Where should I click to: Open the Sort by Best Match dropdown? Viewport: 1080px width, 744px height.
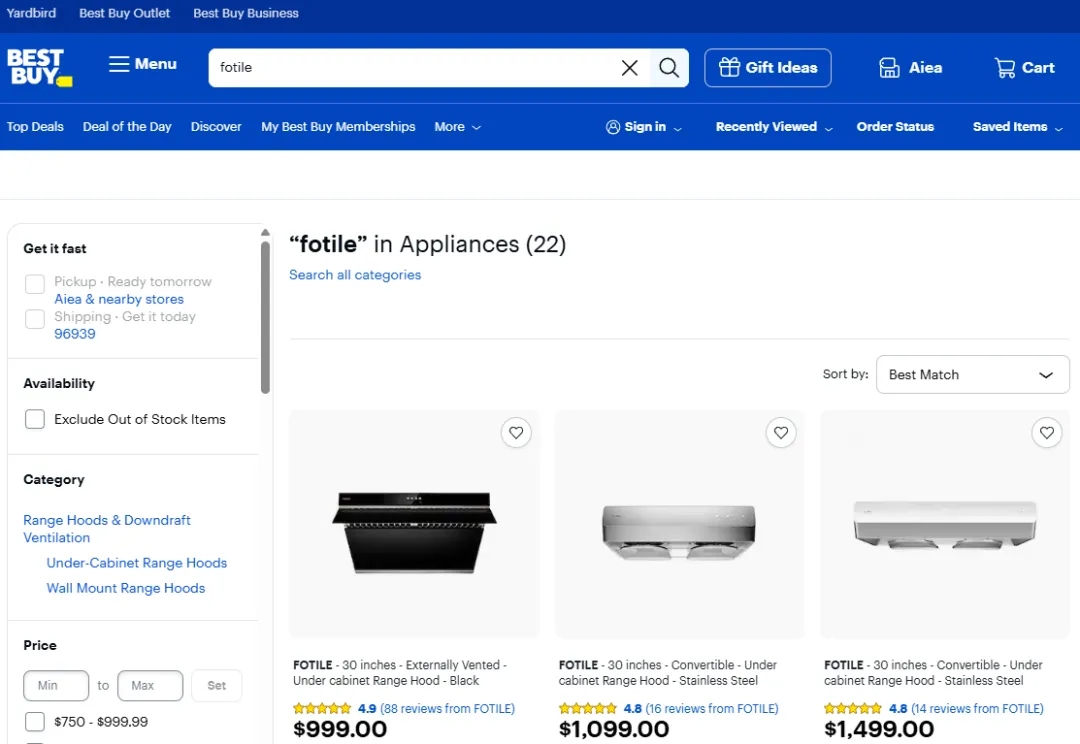click(x=972, y=375)
